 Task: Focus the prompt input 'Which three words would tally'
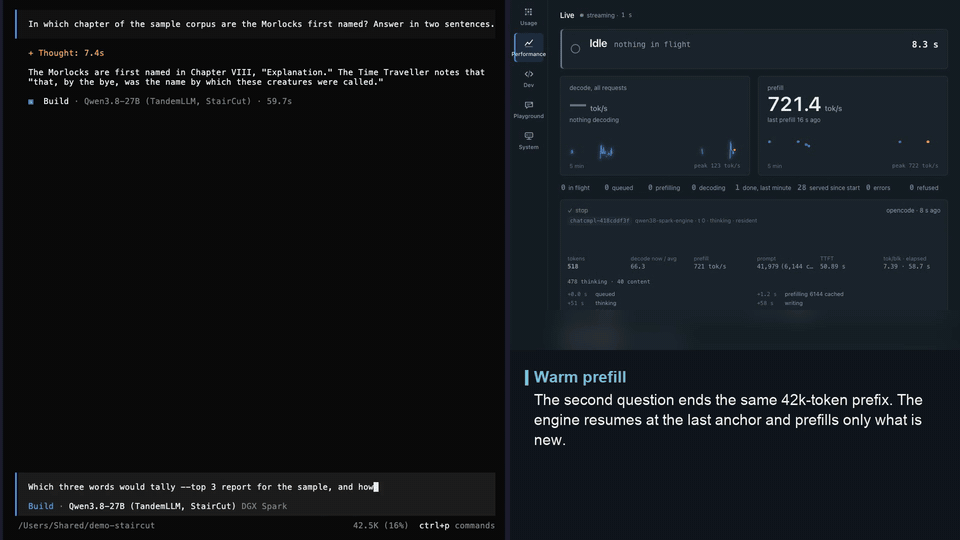point(255,487)
